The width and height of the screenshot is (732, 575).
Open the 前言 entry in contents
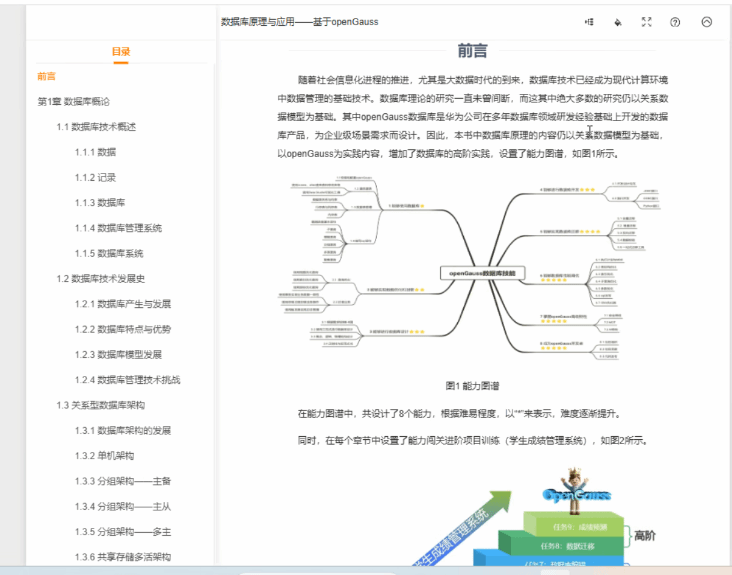47,76
